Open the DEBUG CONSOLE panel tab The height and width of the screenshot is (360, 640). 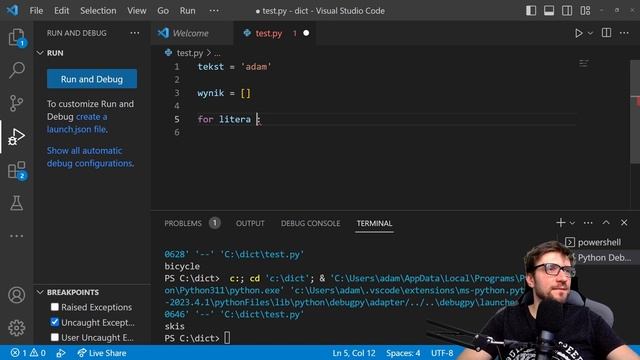(x=310, y=223)
